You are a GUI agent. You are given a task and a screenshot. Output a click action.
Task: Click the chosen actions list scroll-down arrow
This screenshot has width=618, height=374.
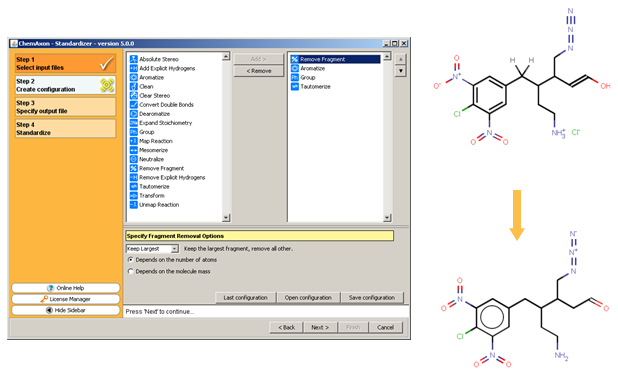point(387,218)
